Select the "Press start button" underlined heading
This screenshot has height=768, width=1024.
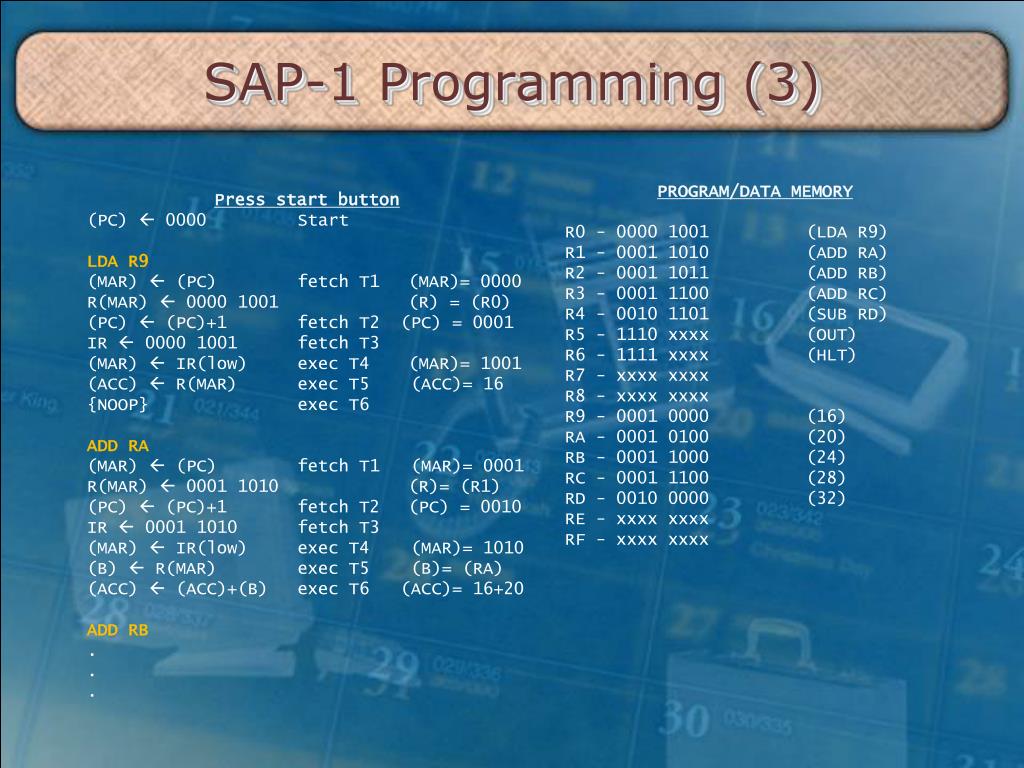coord(307,199)
